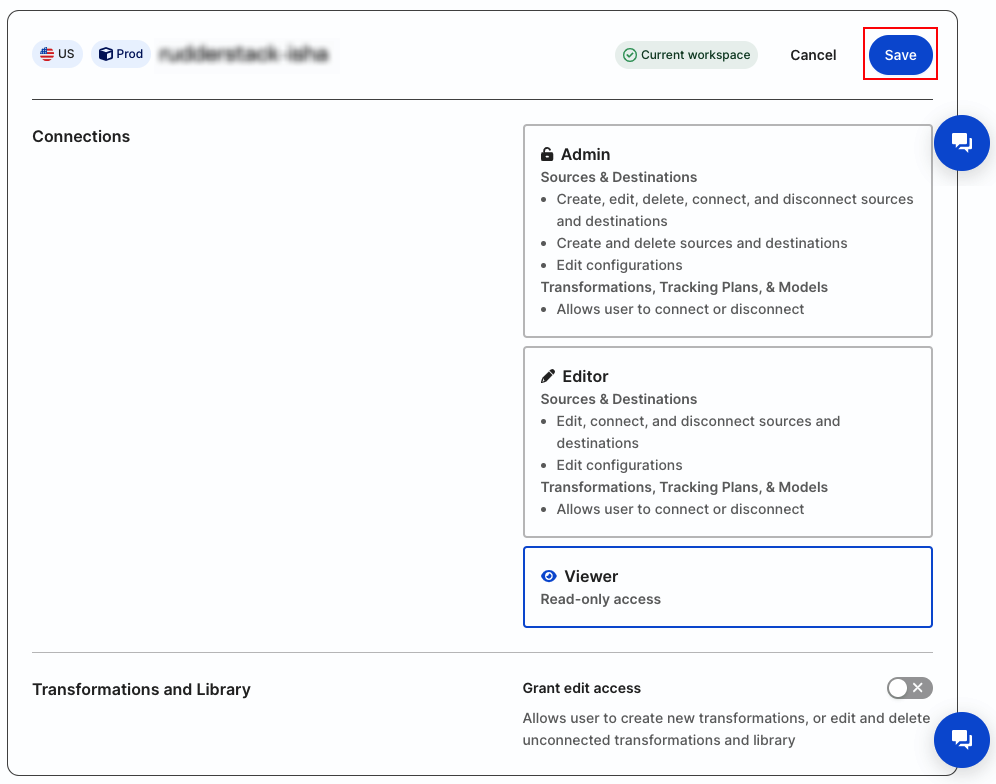Viewport: 996px width, 784px height.
Task: Click Create and delete sources and destinations
Action: tap(701, 243)
